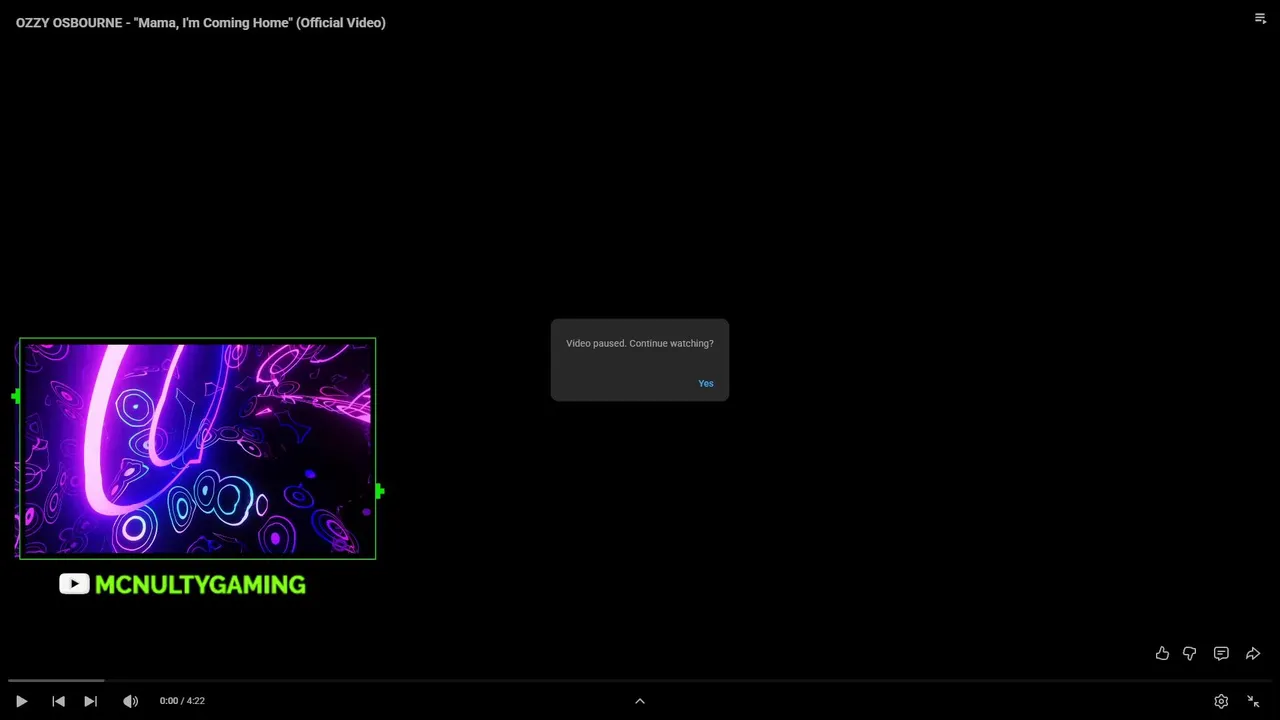Seek on the video progress bar

tap(640, 681)
